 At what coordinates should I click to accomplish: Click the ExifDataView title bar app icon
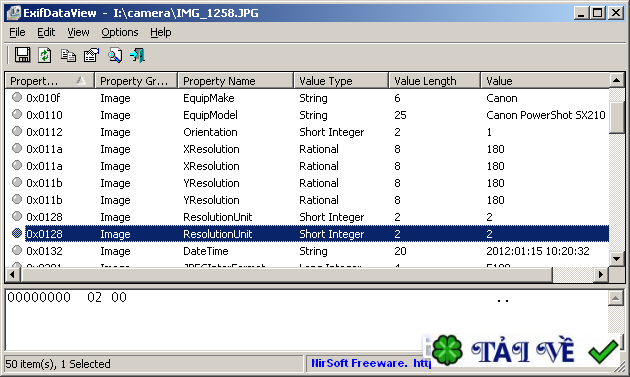click(14, 13)
